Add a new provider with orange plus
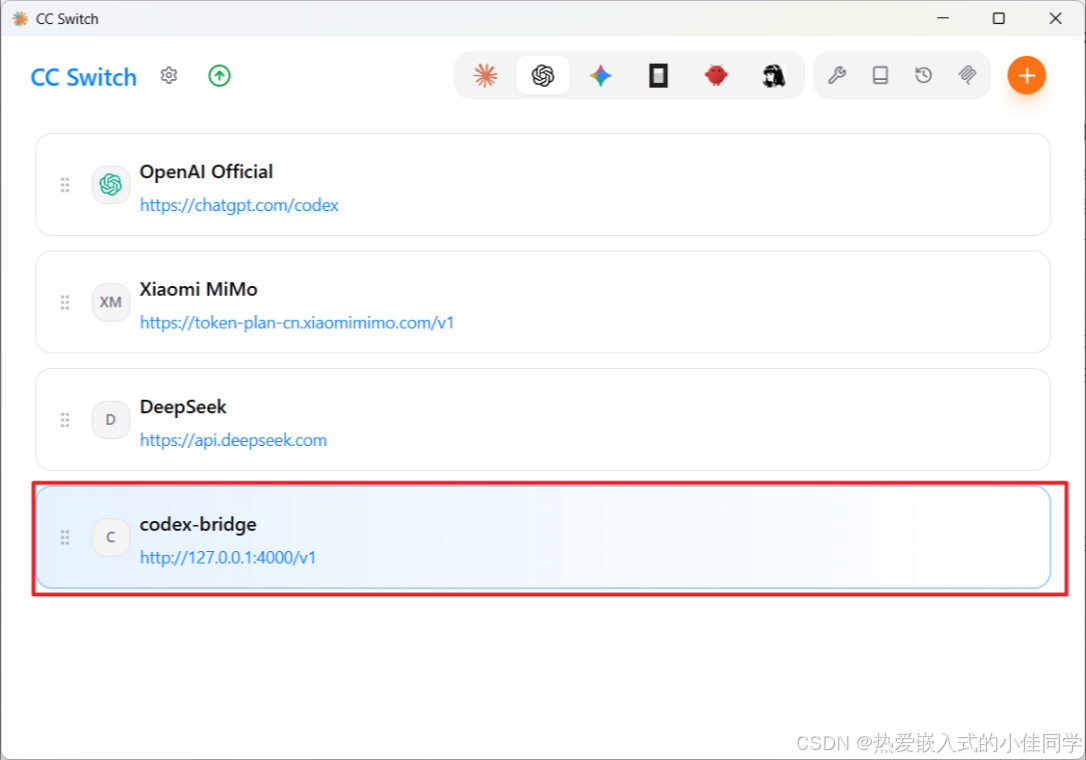Image resolution: width=1086 pixels, height=760 pixels. (1026, 75)
